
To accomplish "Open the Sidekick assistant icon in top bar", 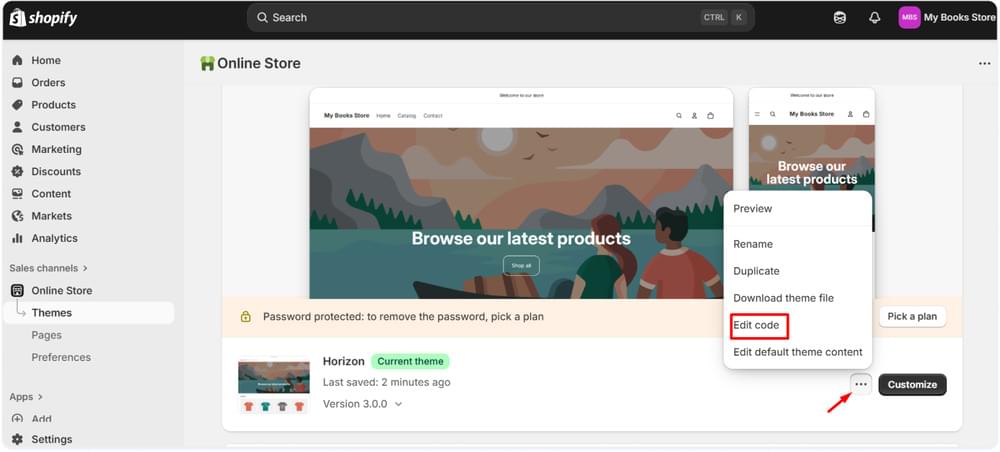I will pyautogui.click(x=840, y=18).
